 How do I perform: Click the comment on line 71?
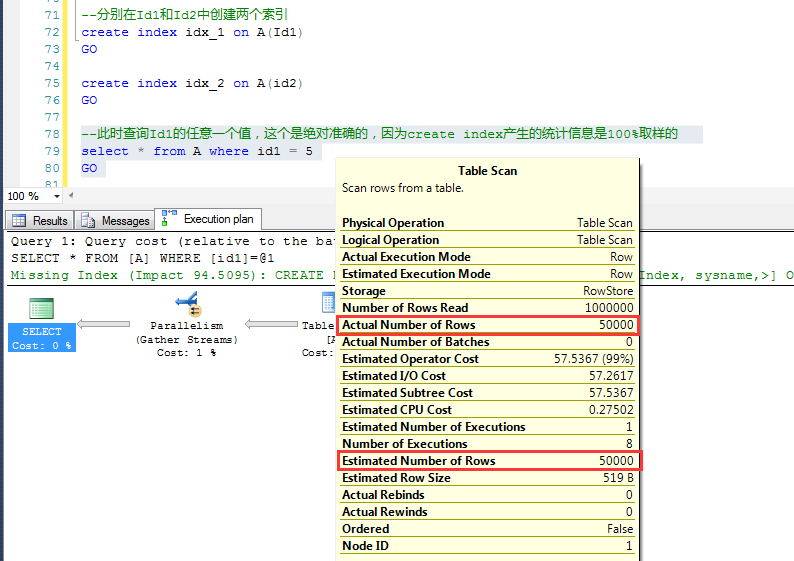(184, 15)
